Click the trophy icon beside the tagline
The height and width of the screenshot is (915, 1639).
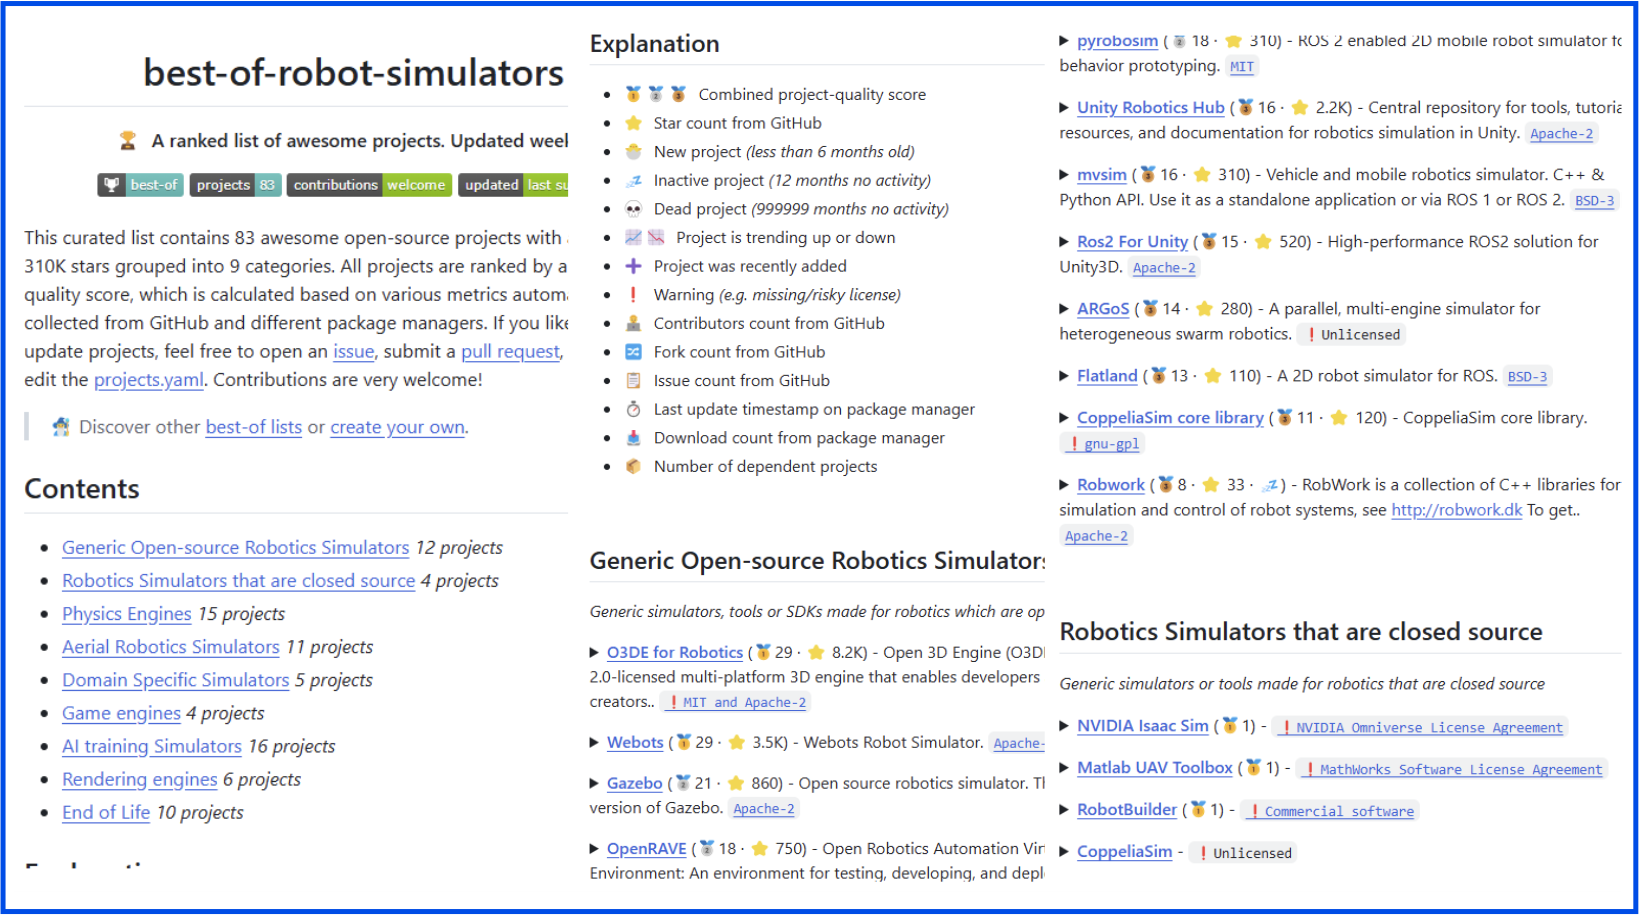[128, 141]
